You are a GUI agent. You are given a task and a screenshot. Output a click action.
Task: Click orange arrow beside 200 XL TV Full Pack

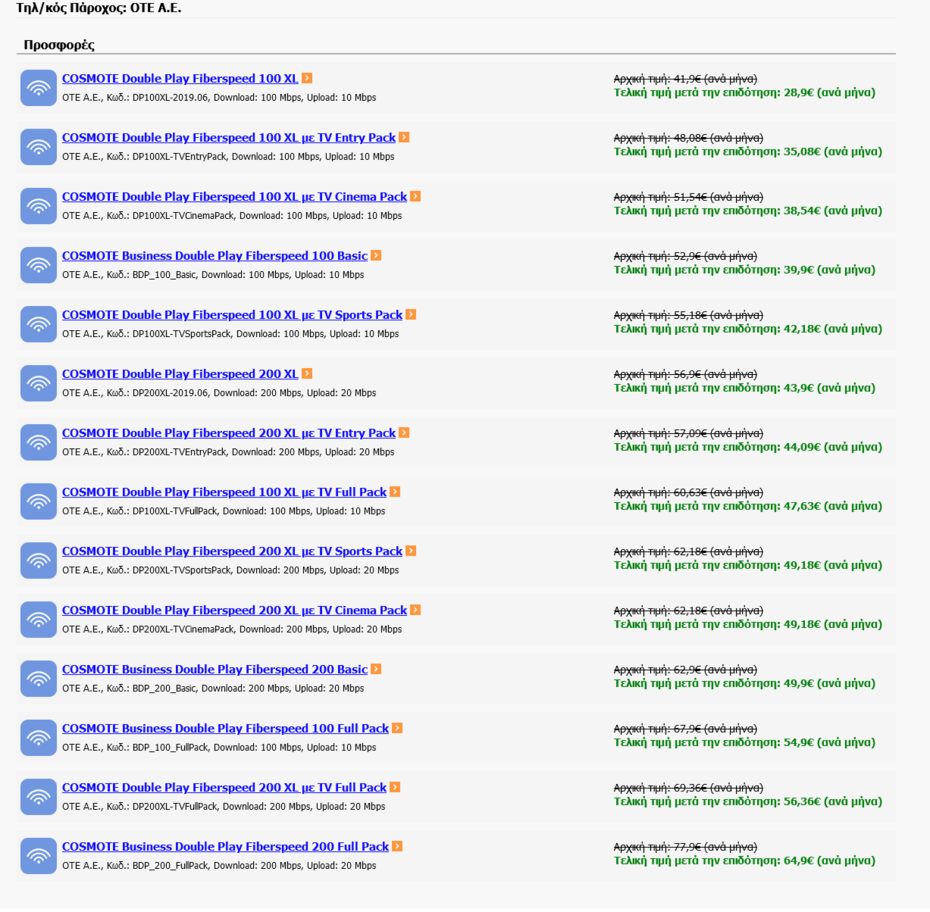[x=395, y=787]
